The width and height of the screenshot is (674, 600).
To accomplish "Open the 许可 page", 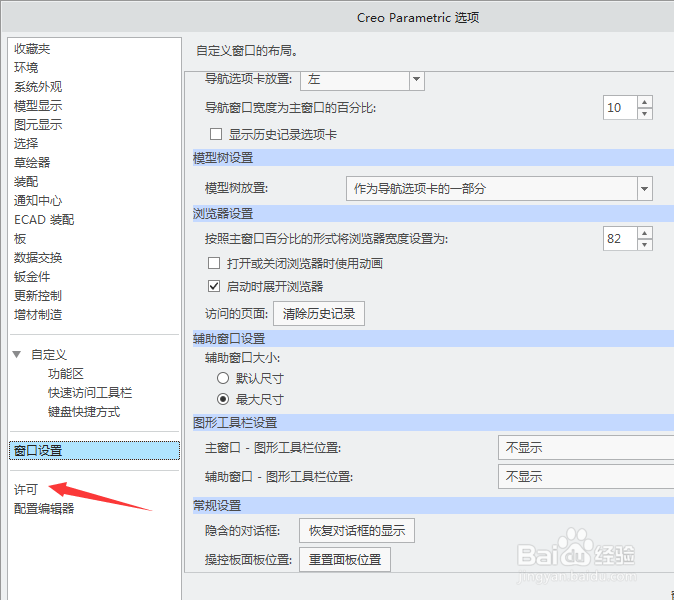I will coord(26,489).
